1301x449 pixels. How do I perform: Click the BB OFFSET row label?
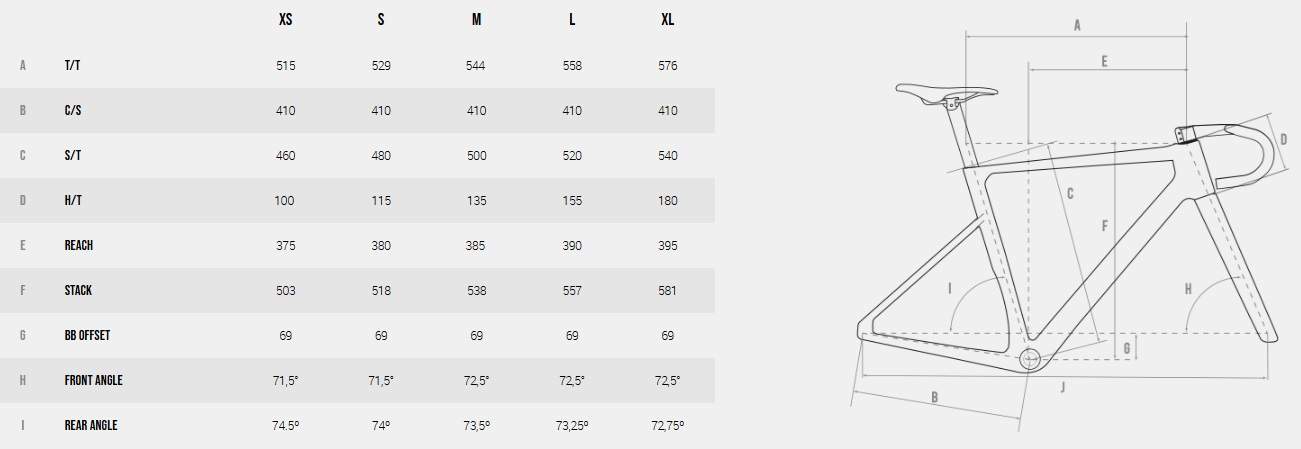[87, 335]
